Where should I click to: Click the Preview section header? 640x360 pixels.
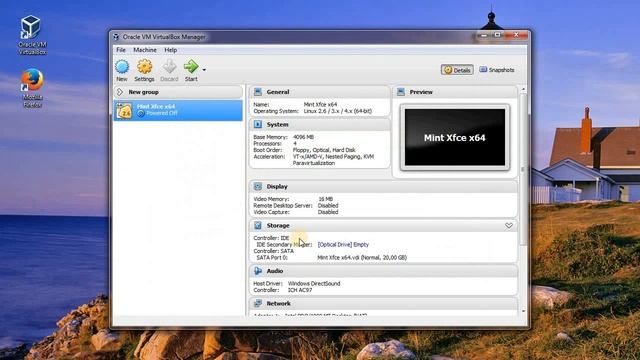pos(455,92)
